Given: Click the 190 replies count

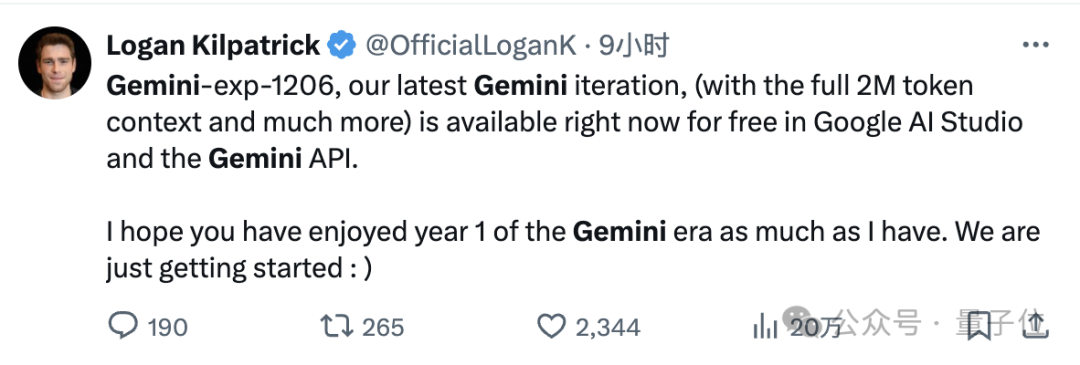Looking at the screenshot, I should click(x=168, y=327).
